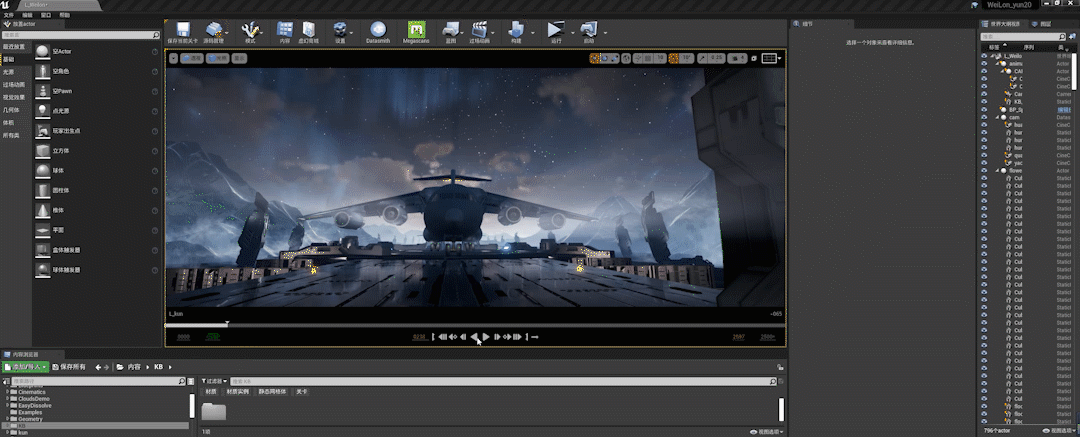
Task: Click the folder thumbnail in content browser
Action: pyautogui.click(x=214, y=411)
